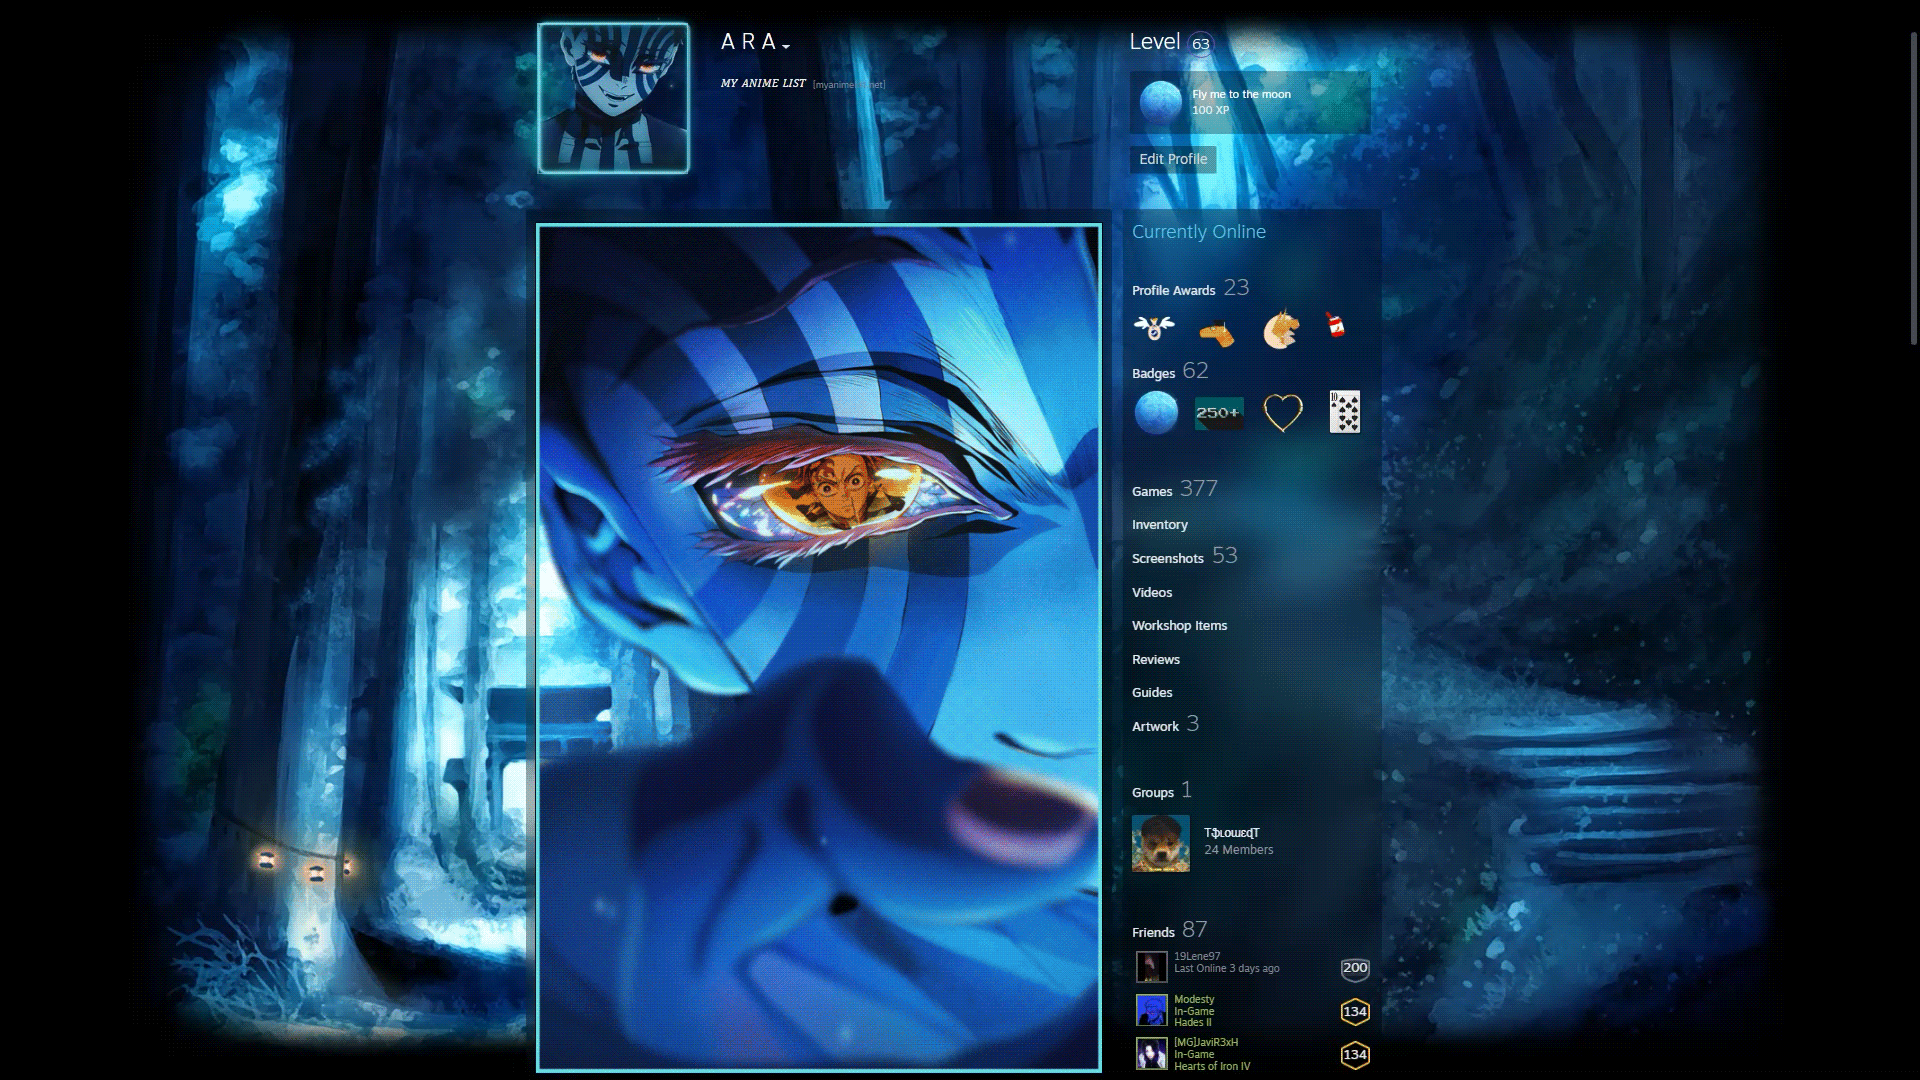Click the Fly me to the moon badge icon

coord(1161,102)
